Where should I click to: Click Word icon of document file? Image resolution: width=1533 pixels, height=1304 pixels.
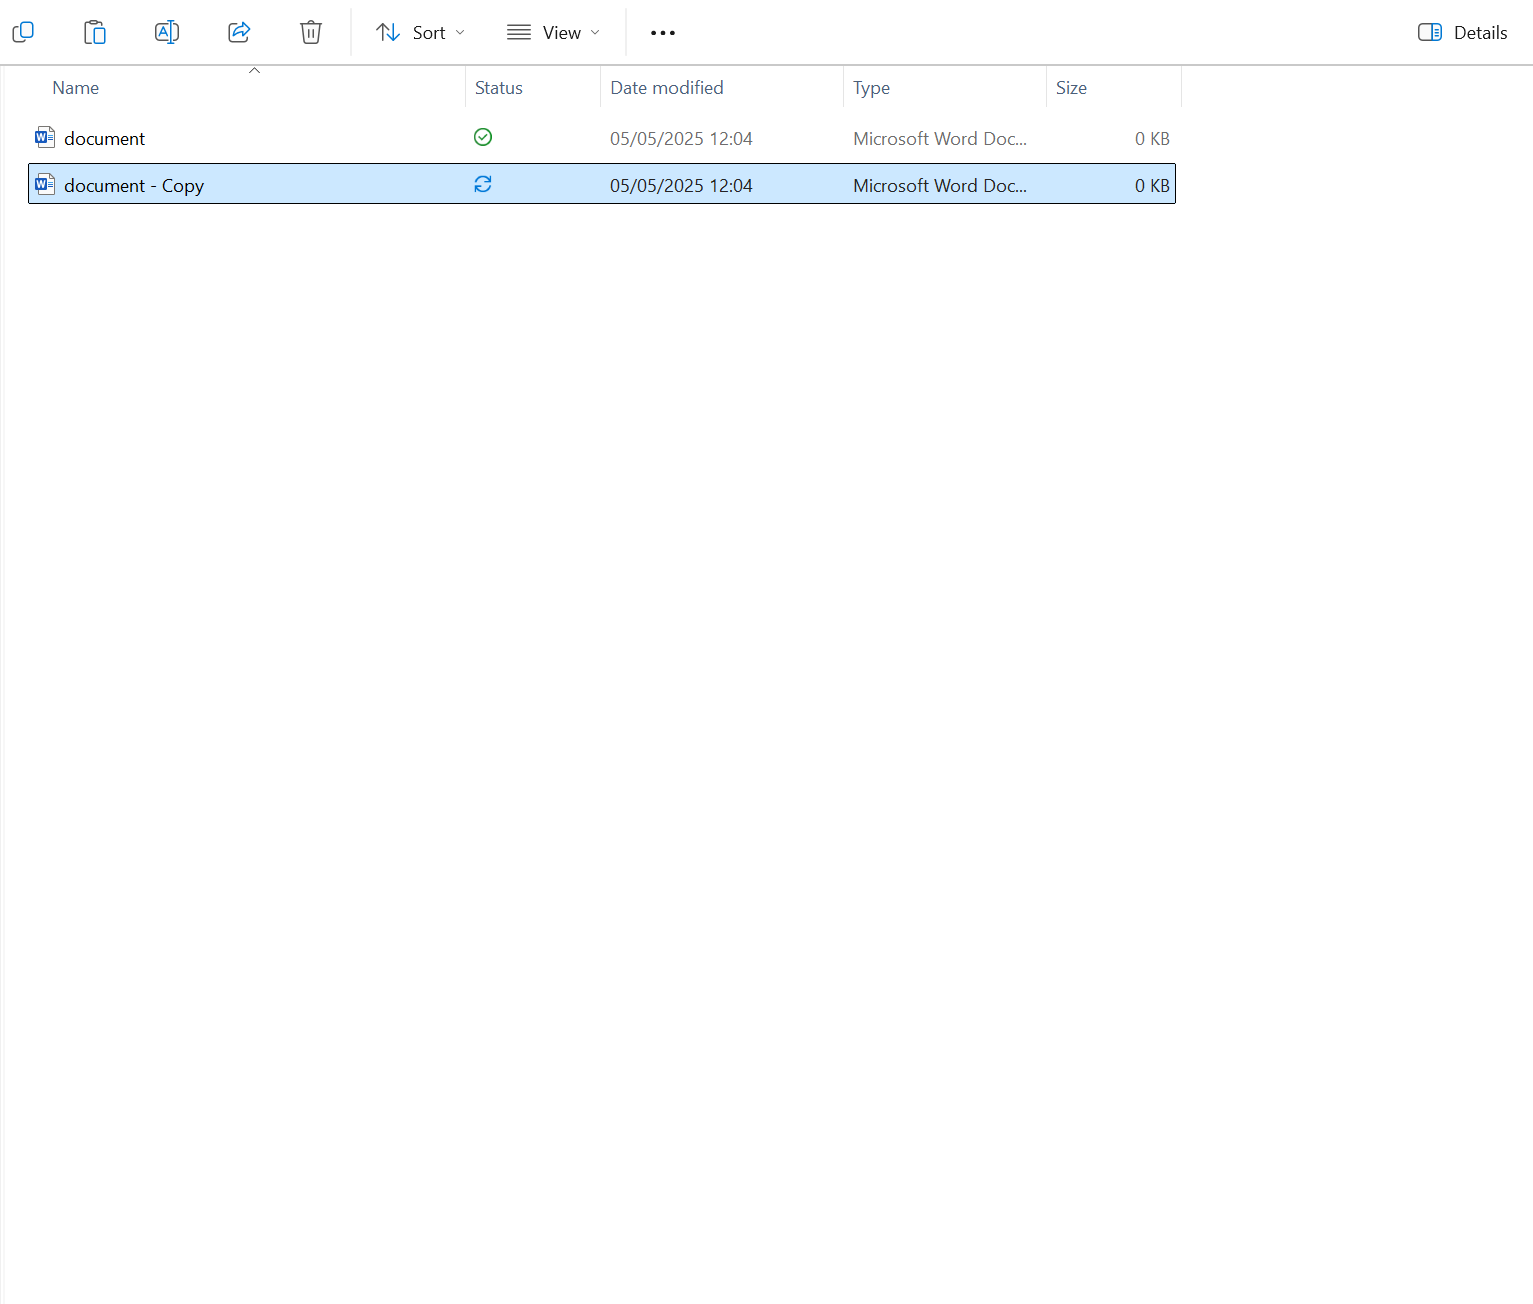(45, 137)
